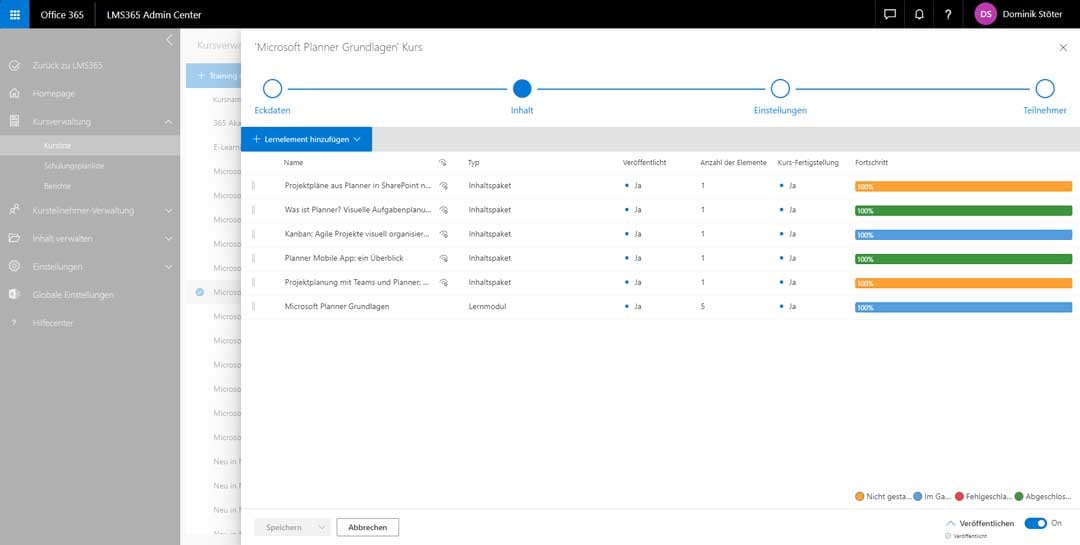Toggle visibility icon for Planner Mobile App row

coord(444,258)
